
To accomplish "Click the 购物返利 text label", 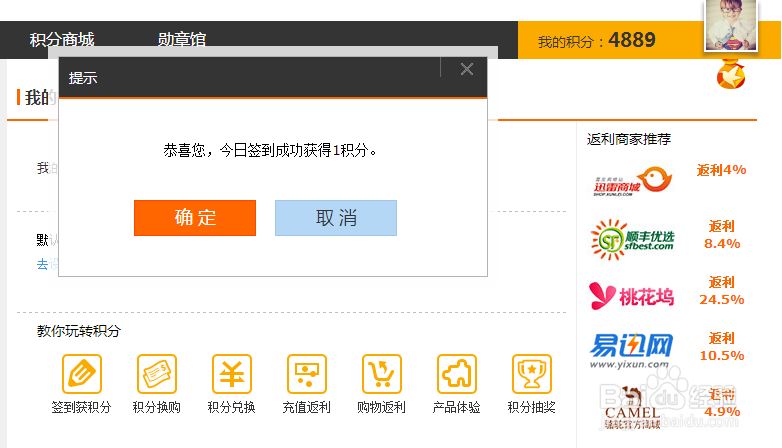I will (x=382, y=408).
